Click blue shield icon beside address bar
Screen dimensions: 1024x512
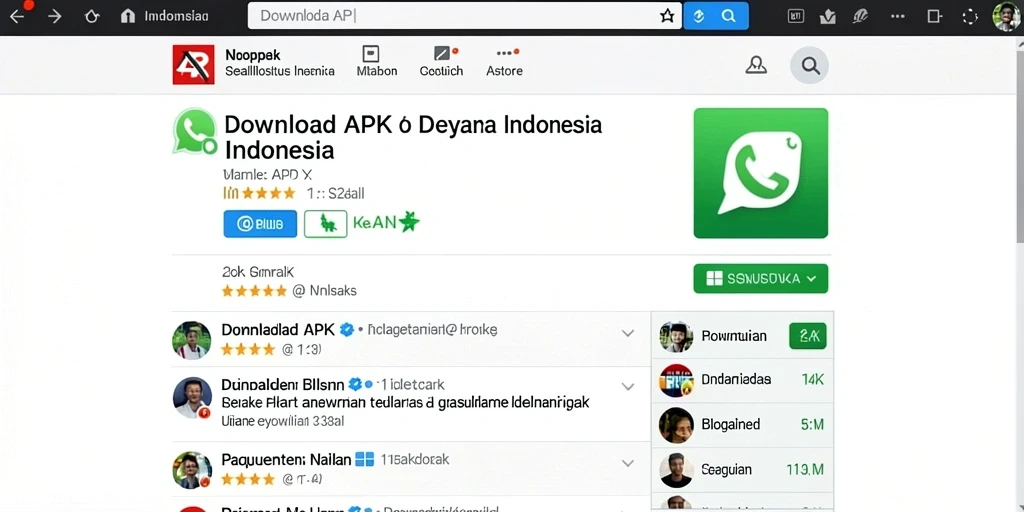tap(699, 16)
